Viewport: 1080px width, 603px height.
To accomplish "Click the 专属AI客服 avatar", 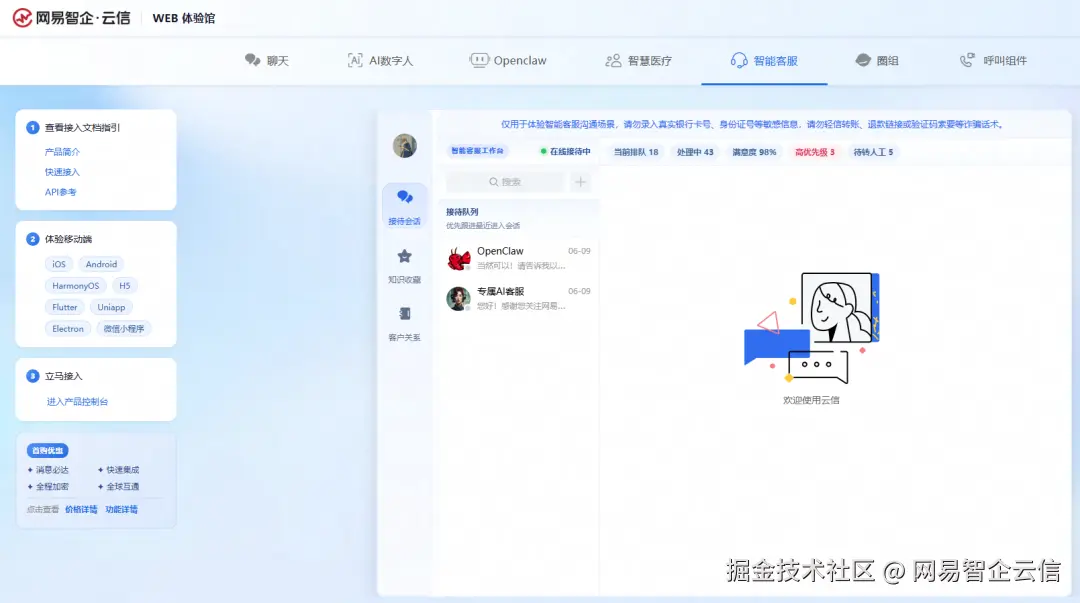I will pyautogui.click(x=458, y=298).
